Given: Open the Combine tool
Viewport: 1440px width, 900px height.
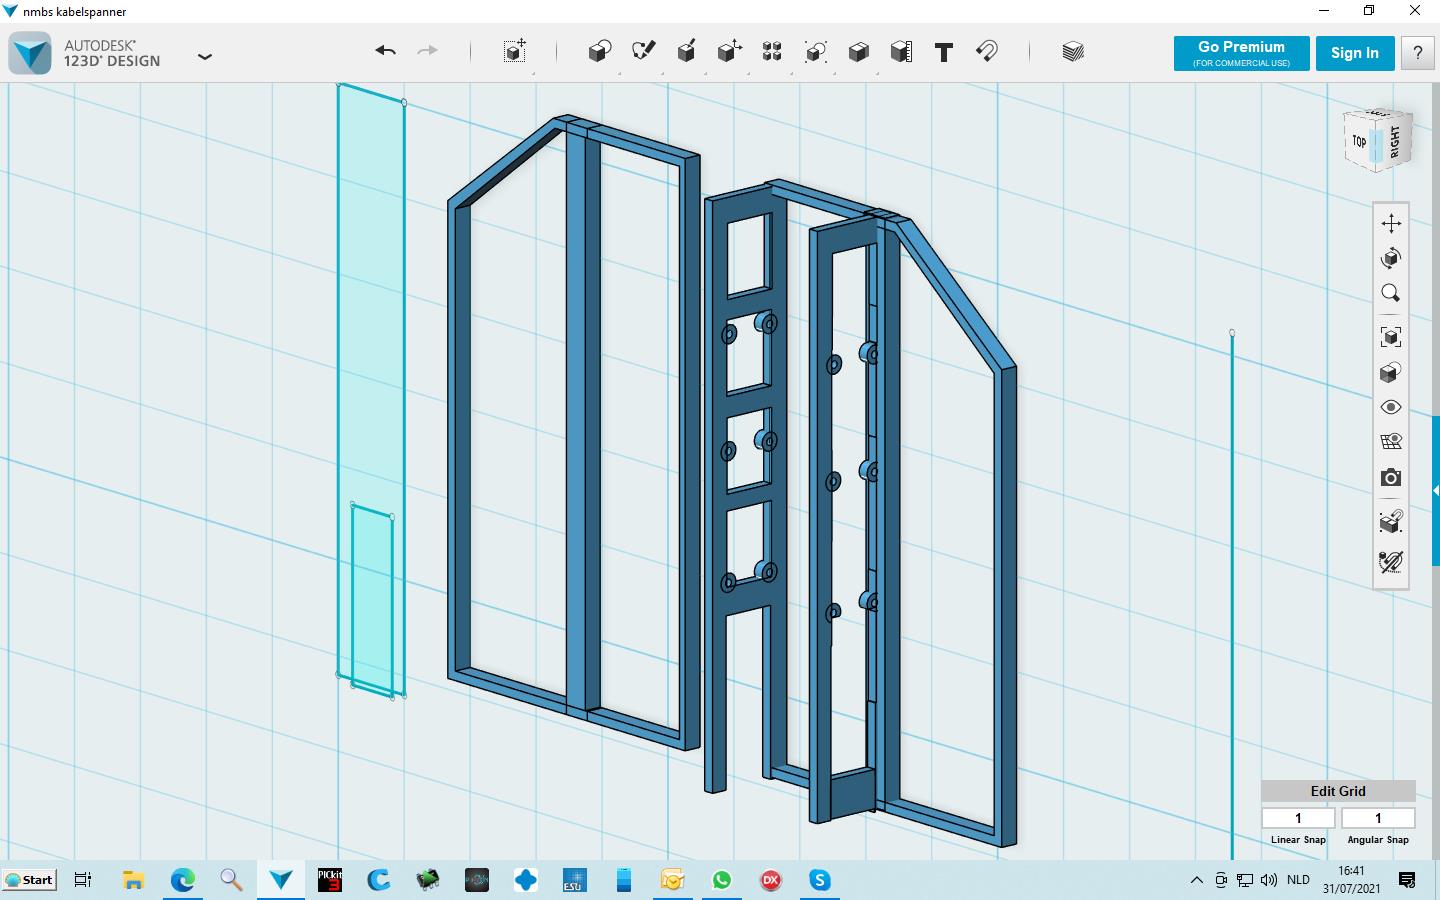Looking at the screenshot, I should pyautogui.click(x=858, y=52).
